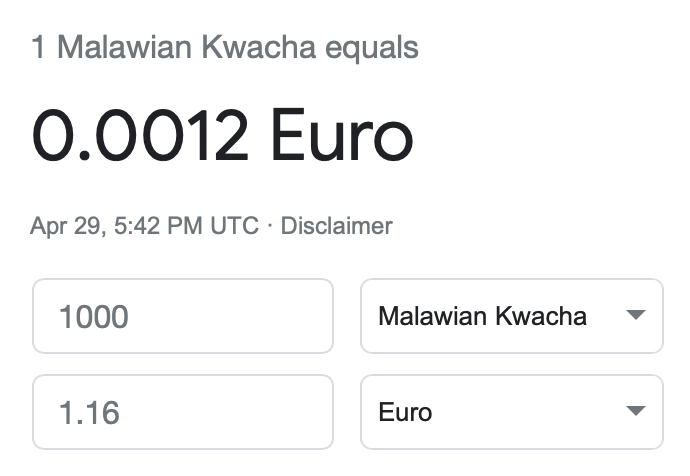Click the 0.0012 Euro result text
Image resolution: width=690 pixels, height=476 pixels.
point(222,136)
